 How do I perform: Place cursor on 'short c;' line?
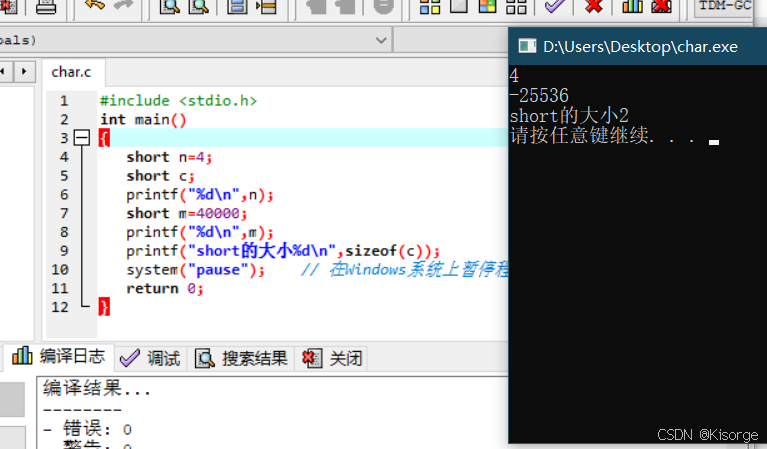pyautogui.click(x=160, y=176)
